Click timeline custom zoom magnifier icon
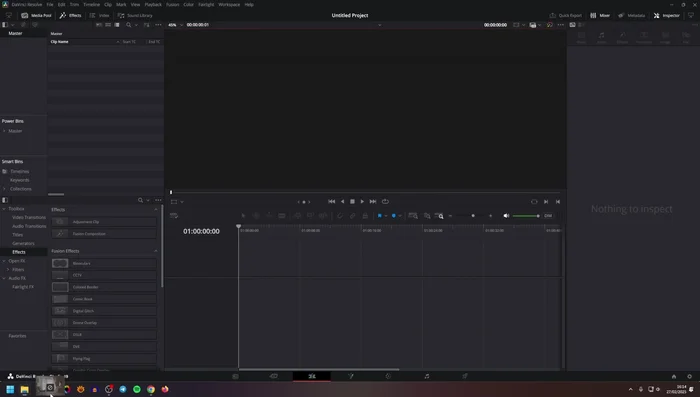This screenshot has width=700, height=397. [439, 216]
